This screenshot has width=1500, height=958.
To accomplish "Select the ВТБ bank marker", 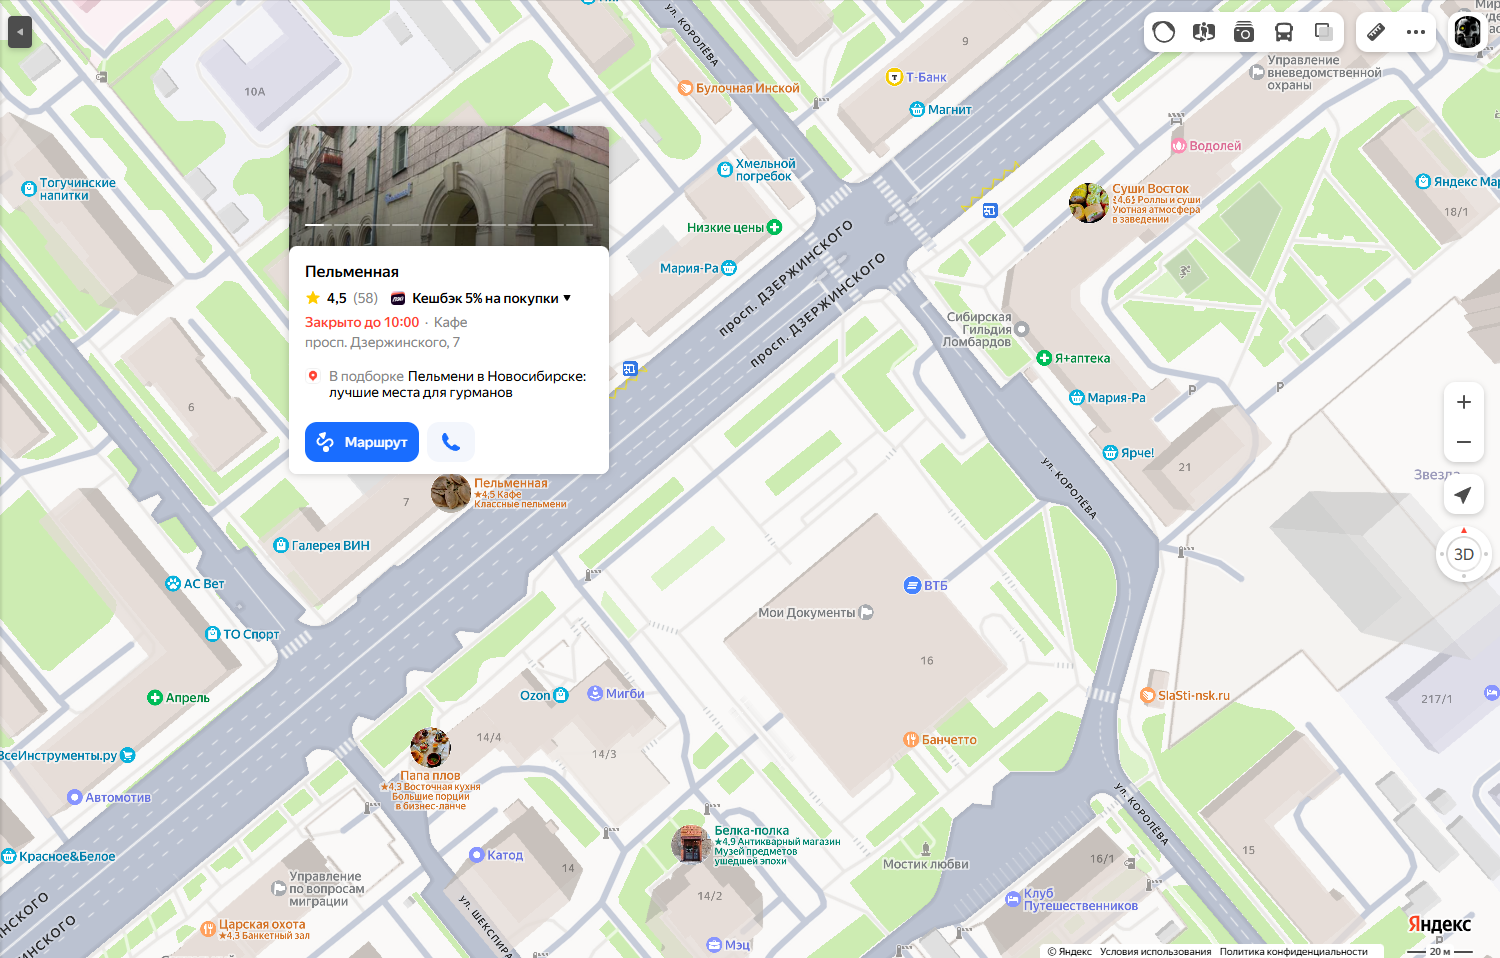I will click(x=912, y=586).
